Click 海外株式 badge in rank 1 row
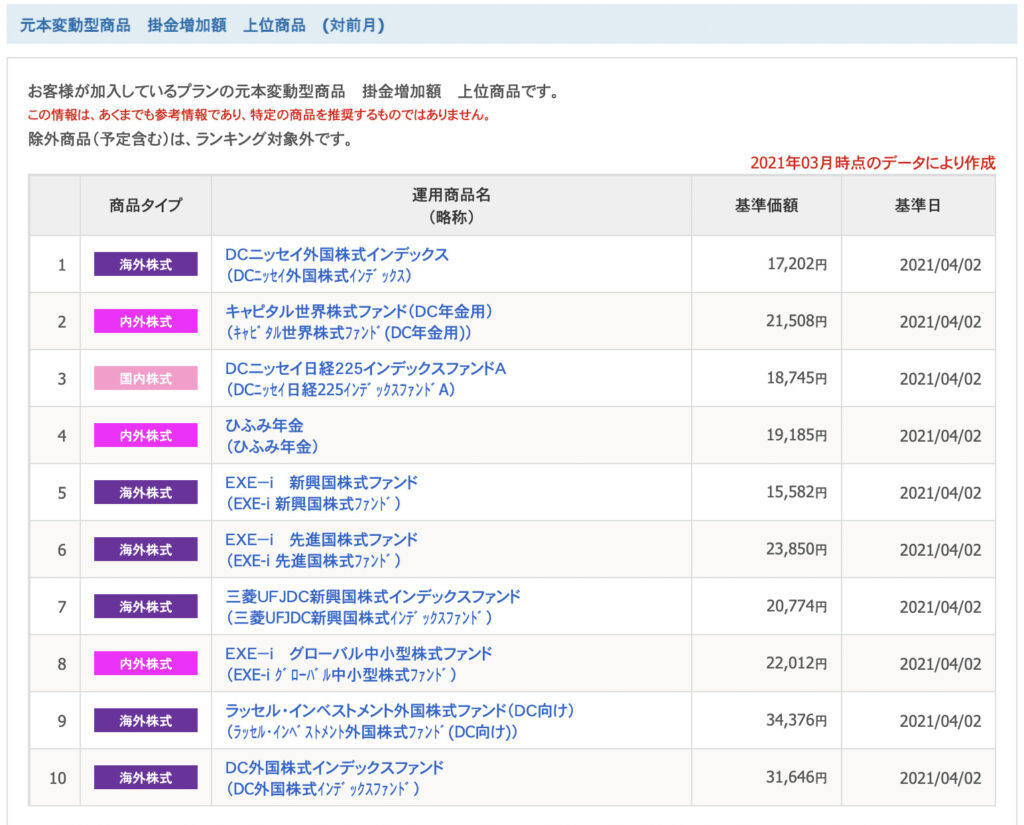This screenshot has height=825, width=1024. (x=146, y=264)
